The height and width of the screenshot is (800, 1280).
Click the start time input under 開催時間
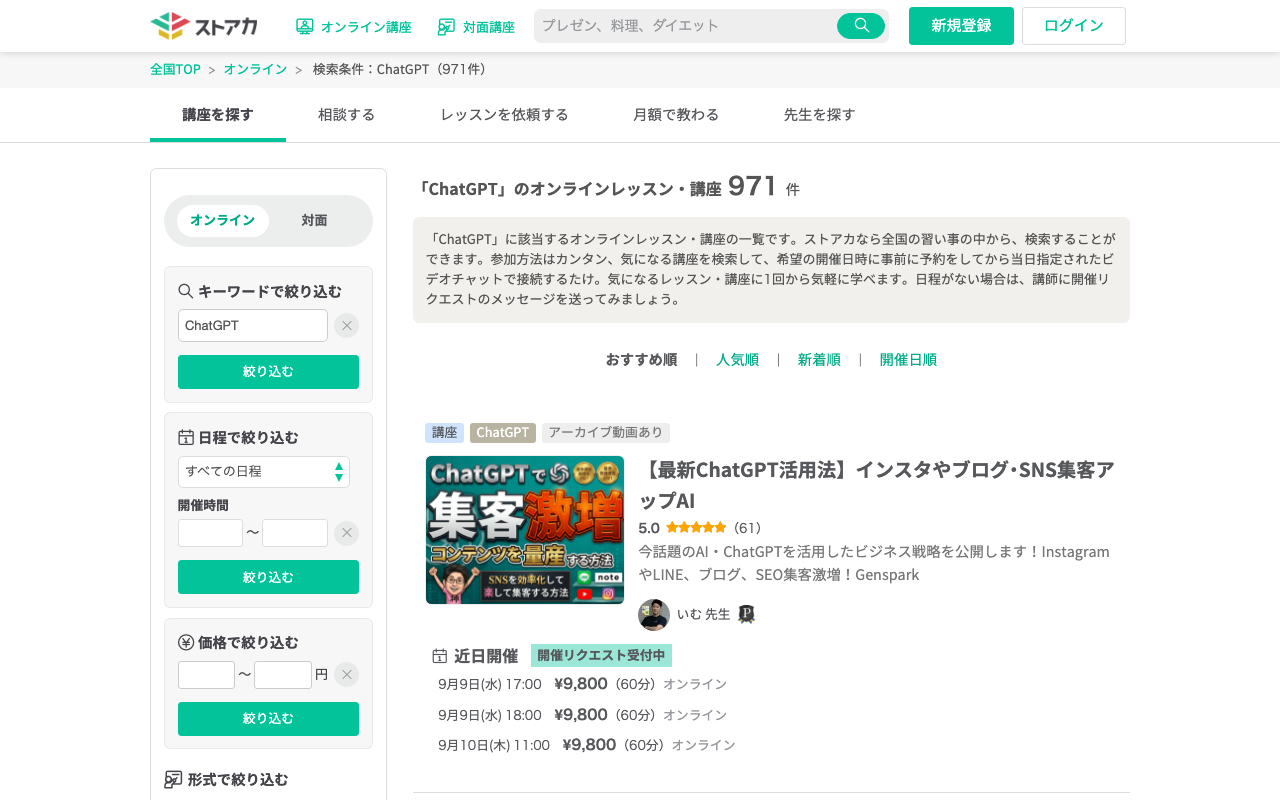(x=210, y=533)
